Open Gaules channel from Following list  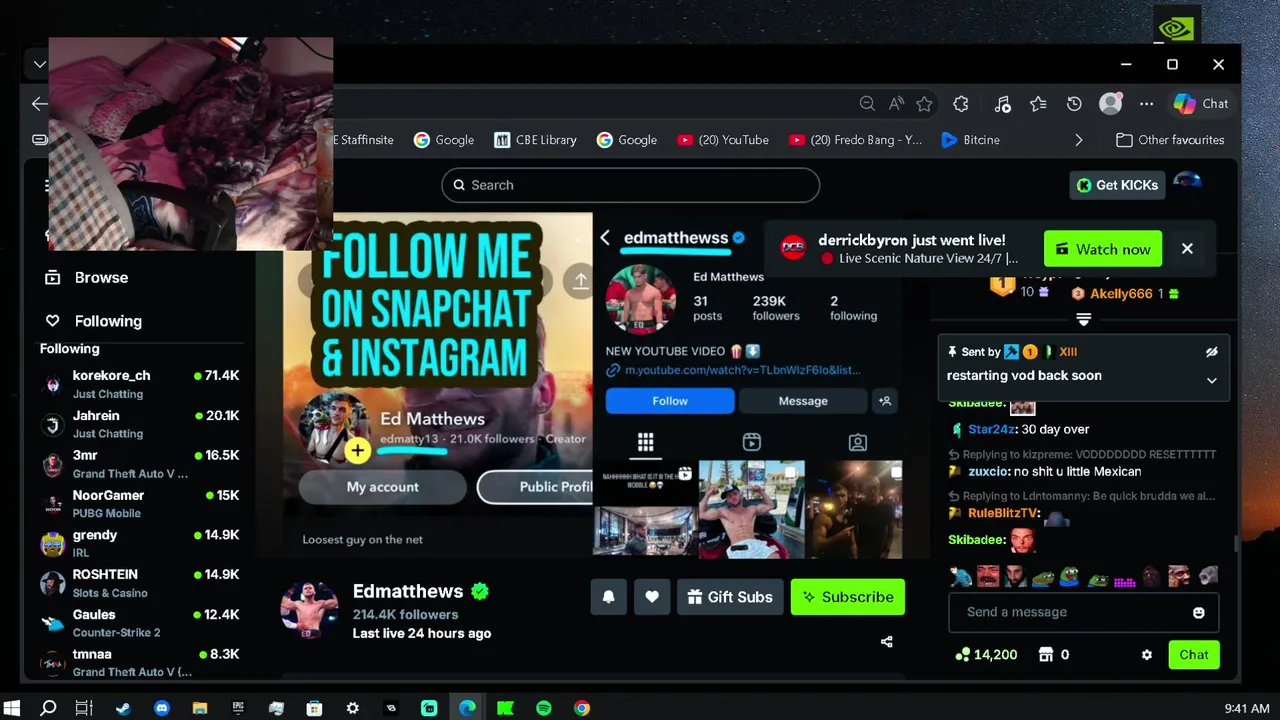140,623
